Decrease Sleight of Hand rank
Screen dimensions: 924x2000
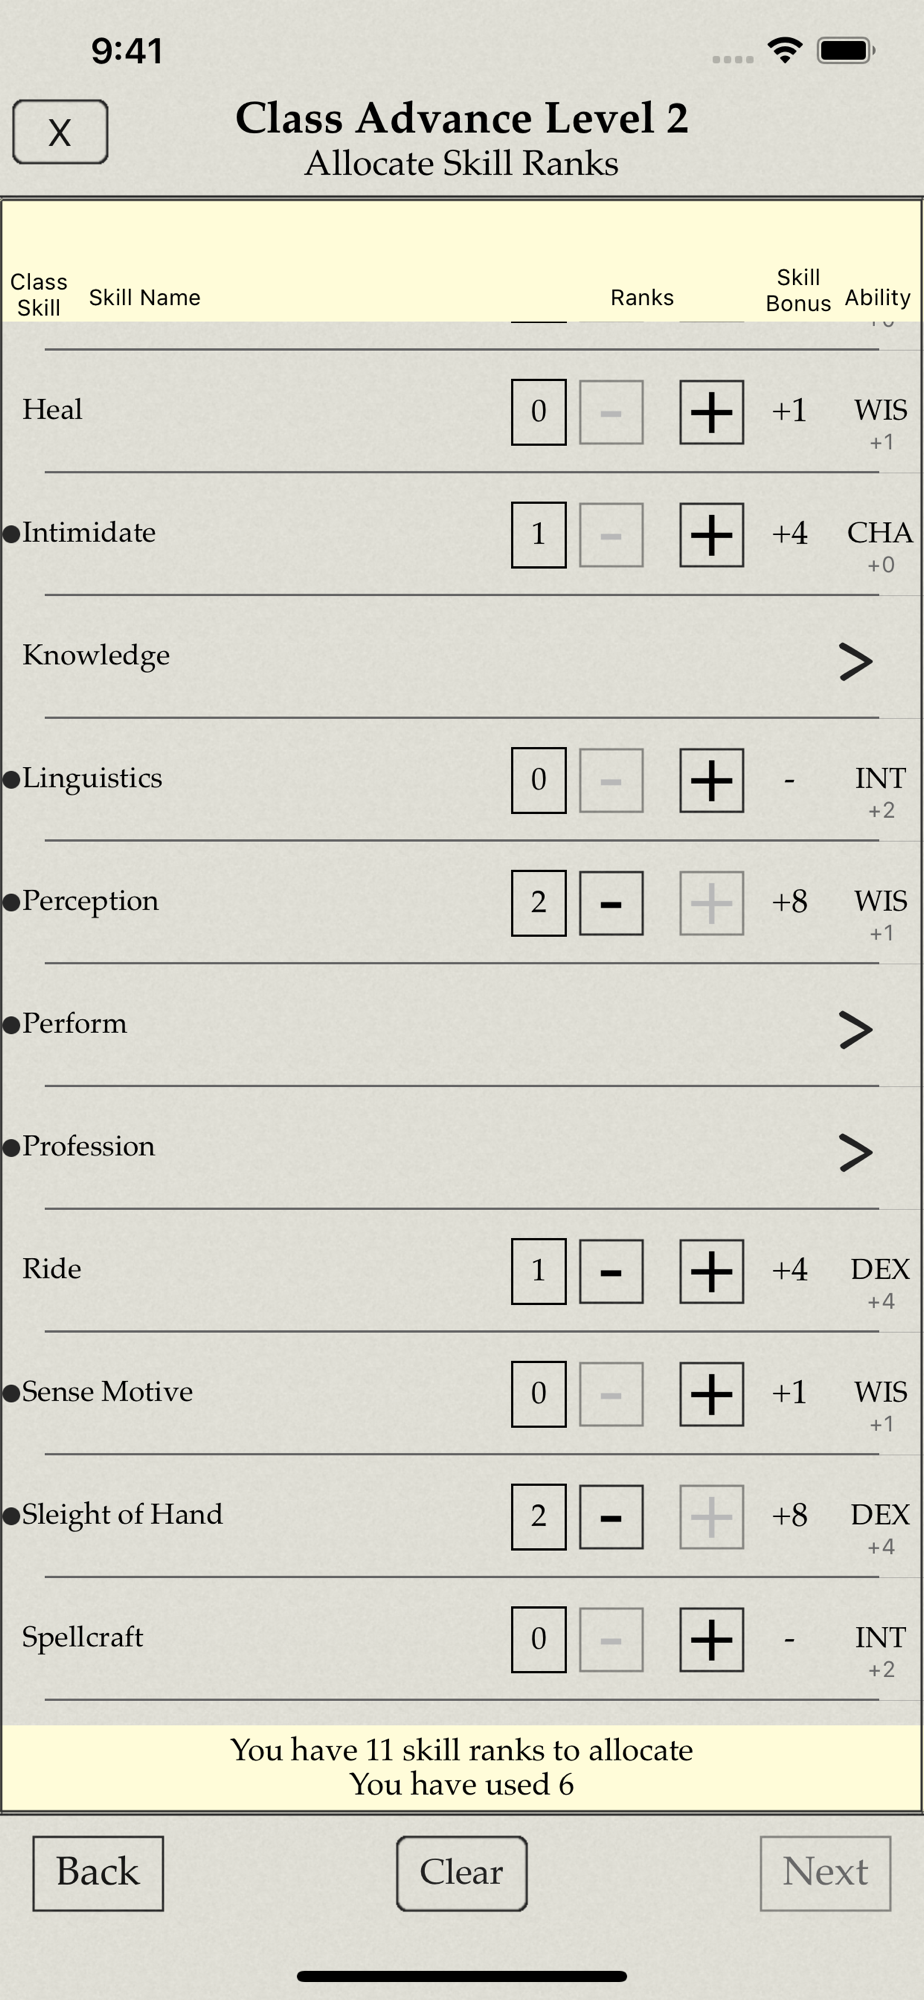[x=611, y=1517]
